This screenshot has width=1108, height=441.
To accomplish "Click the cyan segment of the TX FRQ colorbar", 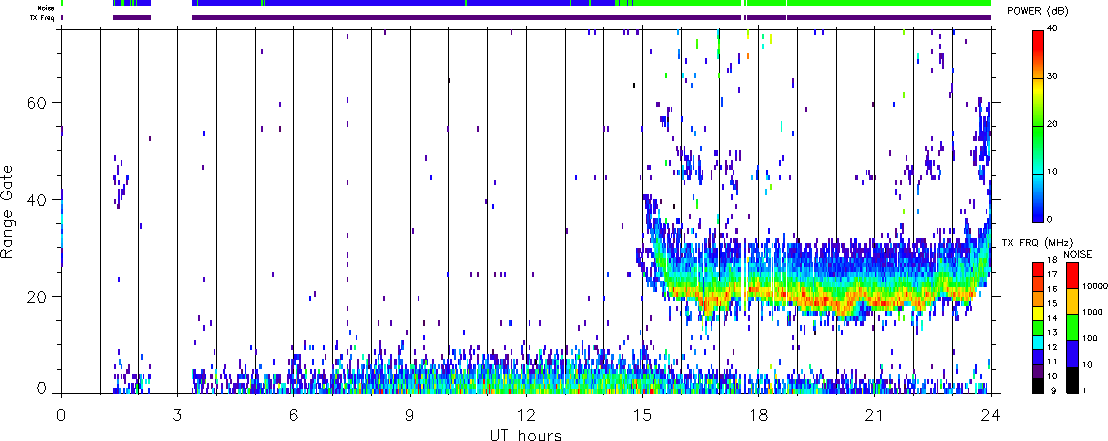I will 1037,342.
